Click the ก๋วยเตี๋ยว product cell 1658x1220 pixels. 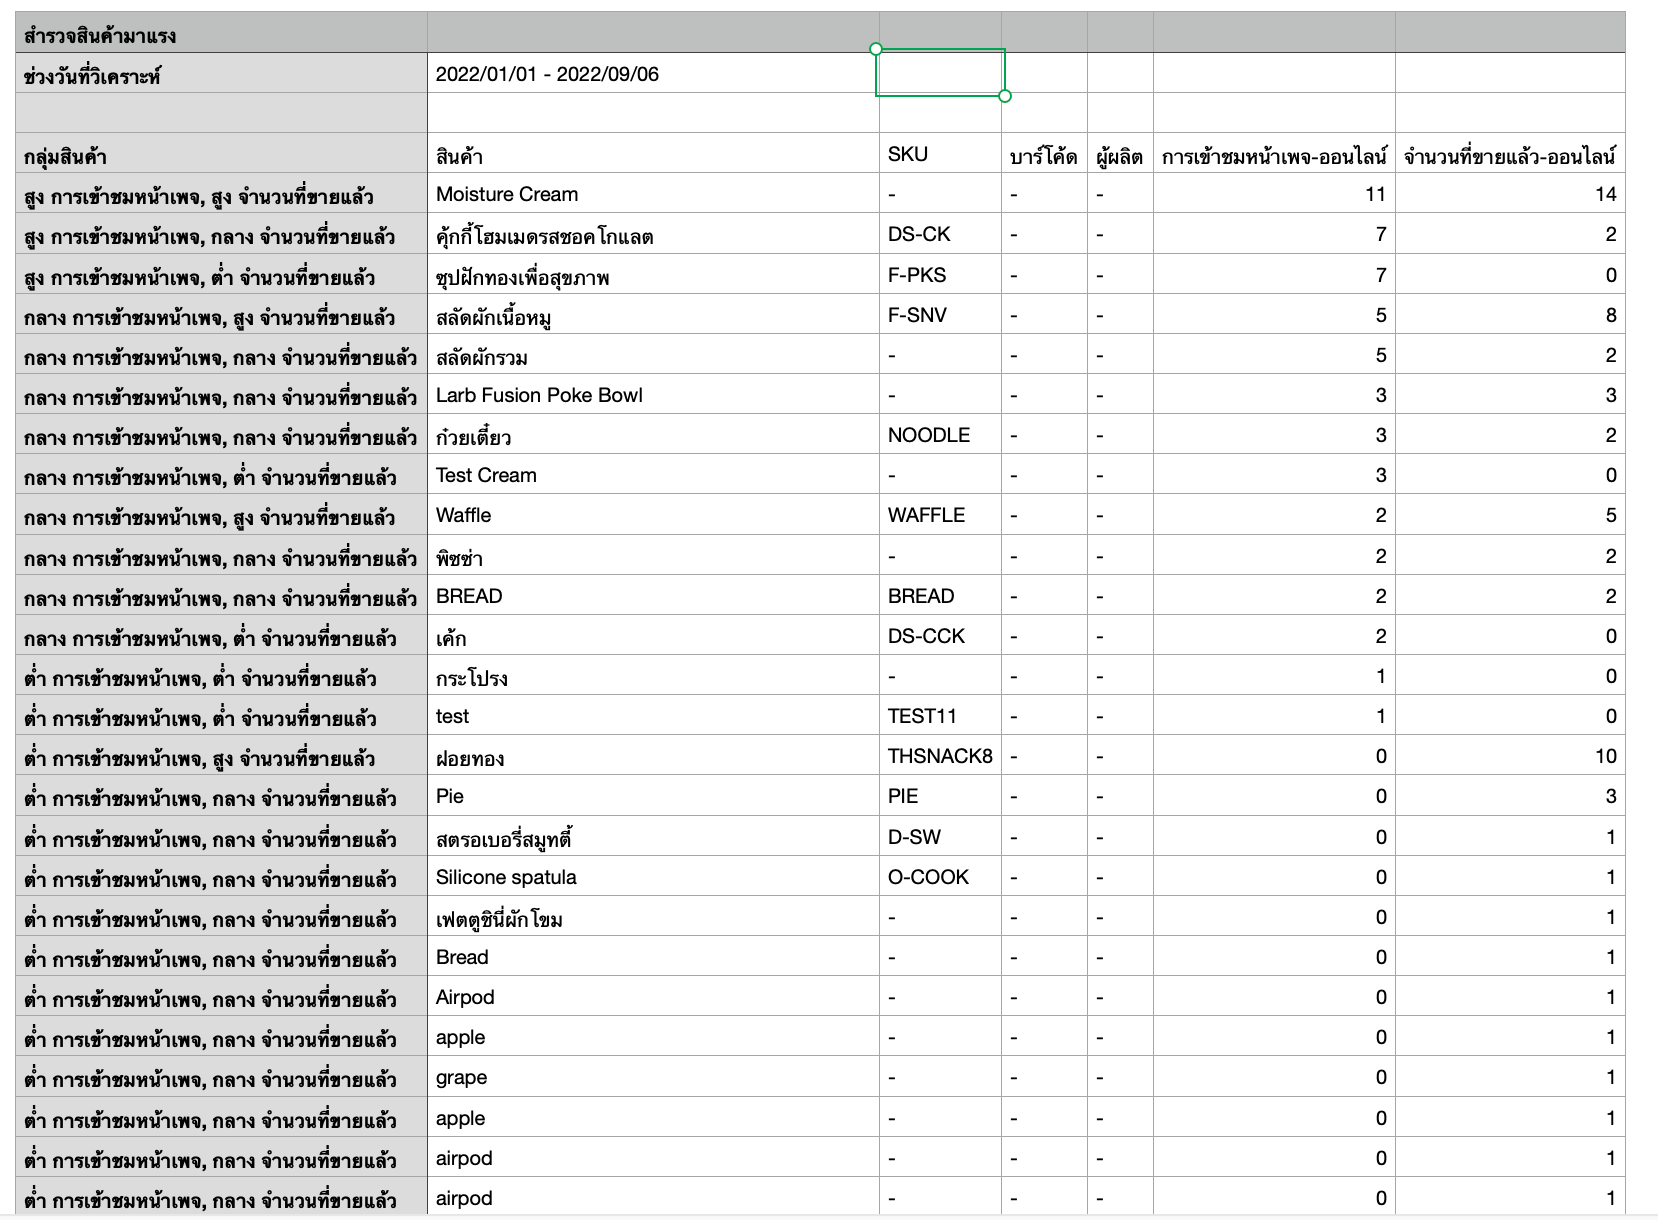pyautogui.click(x=653, y=435)
